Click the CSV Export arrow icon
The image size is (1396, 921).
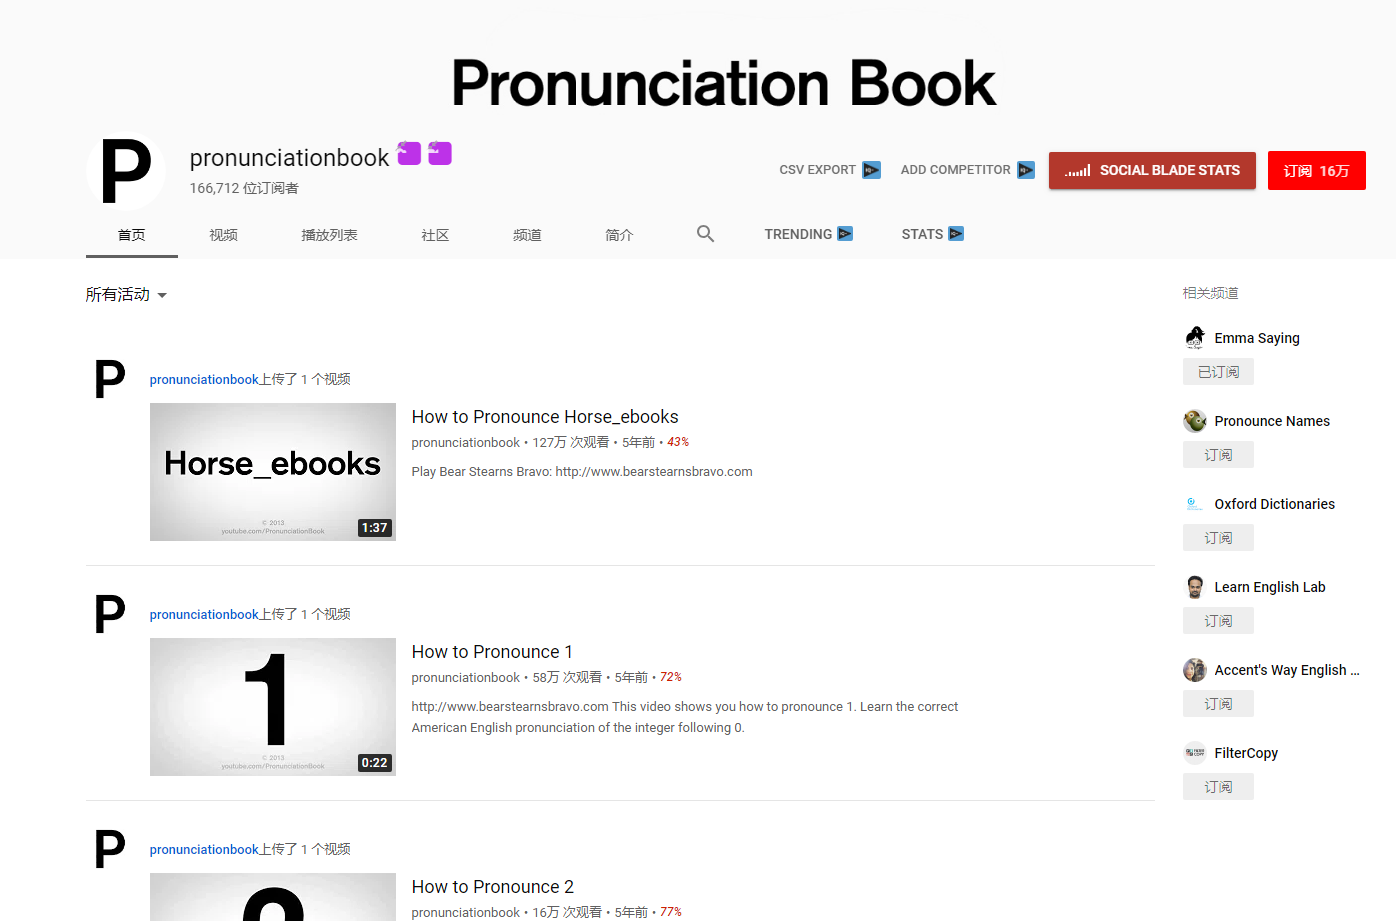tap(872, 170)
